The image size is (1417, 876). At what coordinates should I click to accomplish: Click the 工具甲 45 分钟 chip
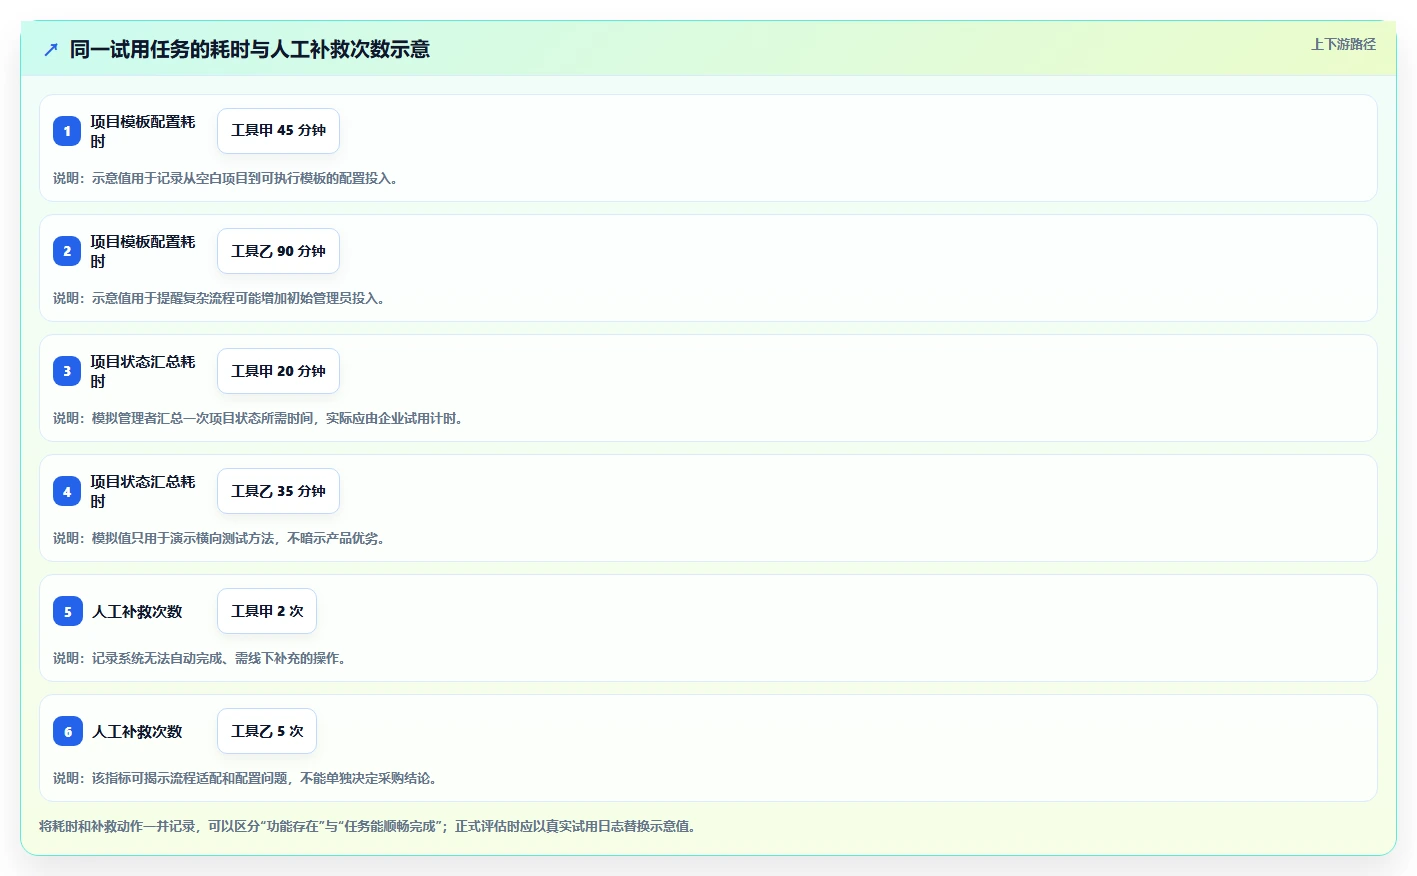pyautogui.click(x=278, y=131)
